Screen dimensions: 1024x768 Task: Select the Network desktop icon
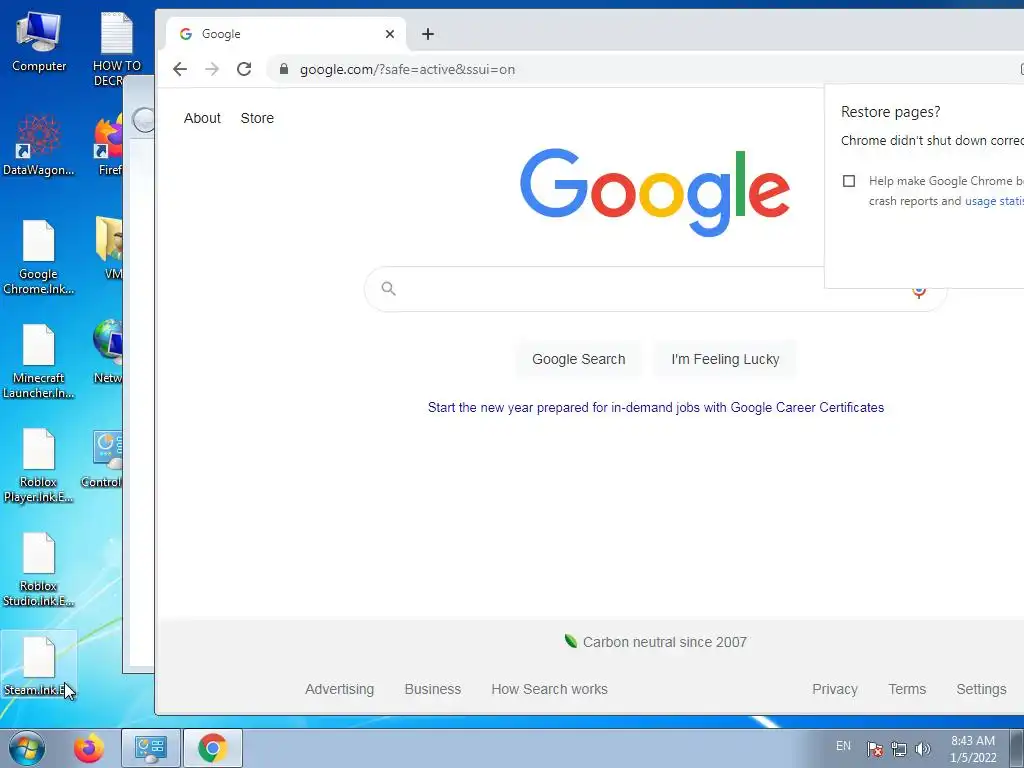pos(108,351)
